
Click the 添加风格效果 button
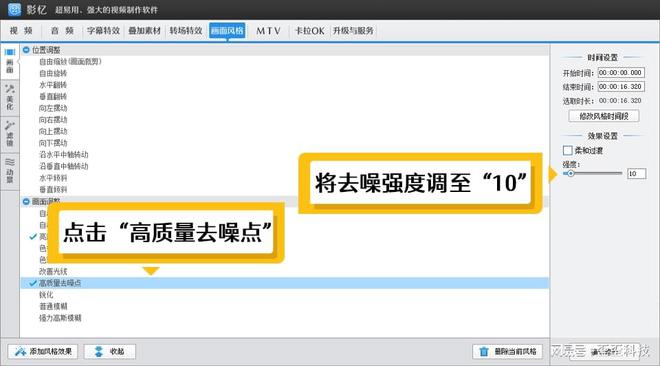point(43,351)
